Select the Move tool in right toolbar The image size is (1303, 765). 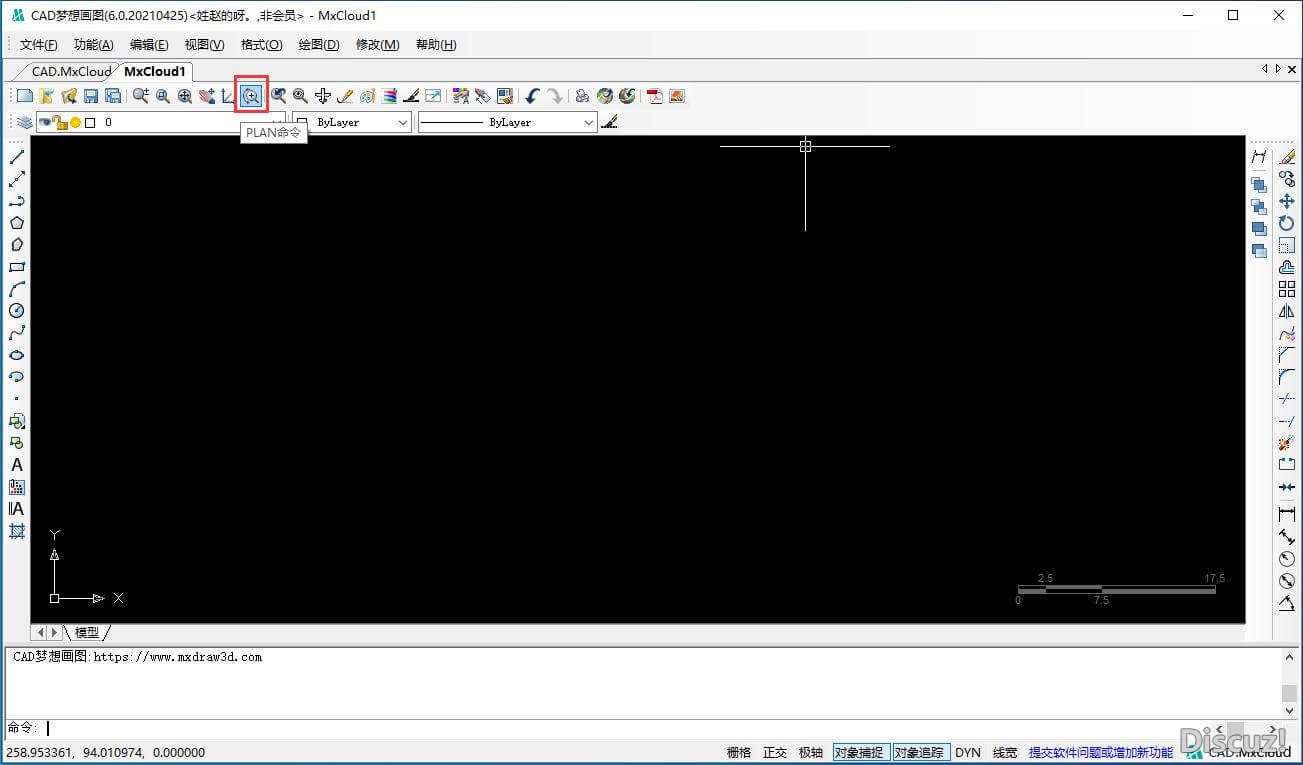tap(1287, 201)
